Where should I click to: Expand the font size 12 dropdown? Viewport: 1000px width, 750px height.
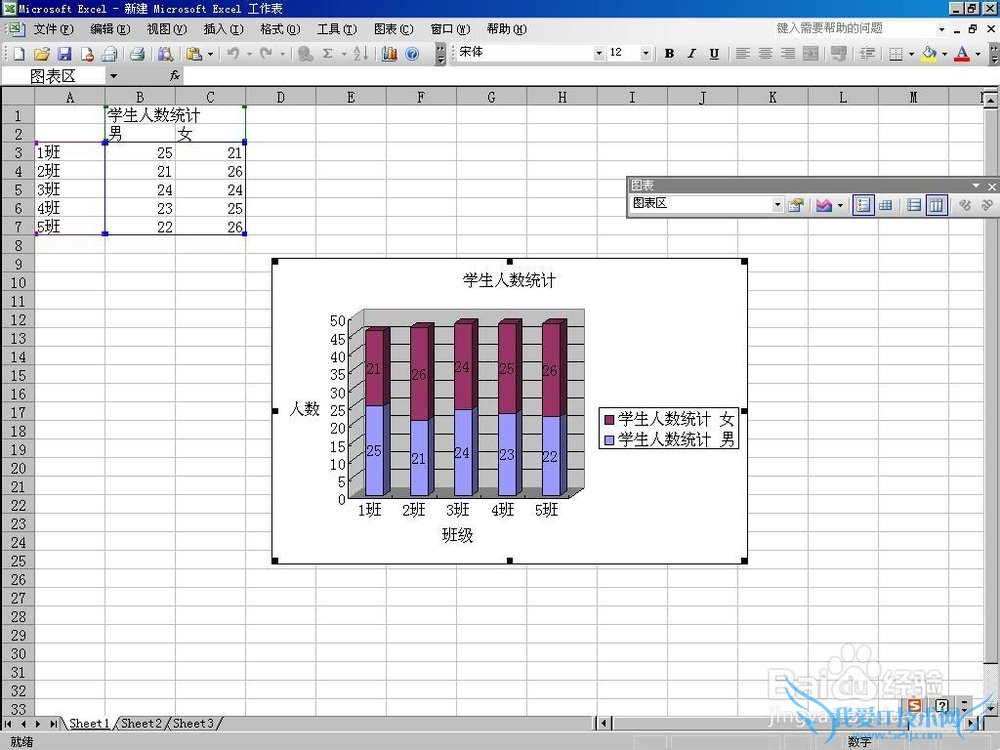[645, 54]
